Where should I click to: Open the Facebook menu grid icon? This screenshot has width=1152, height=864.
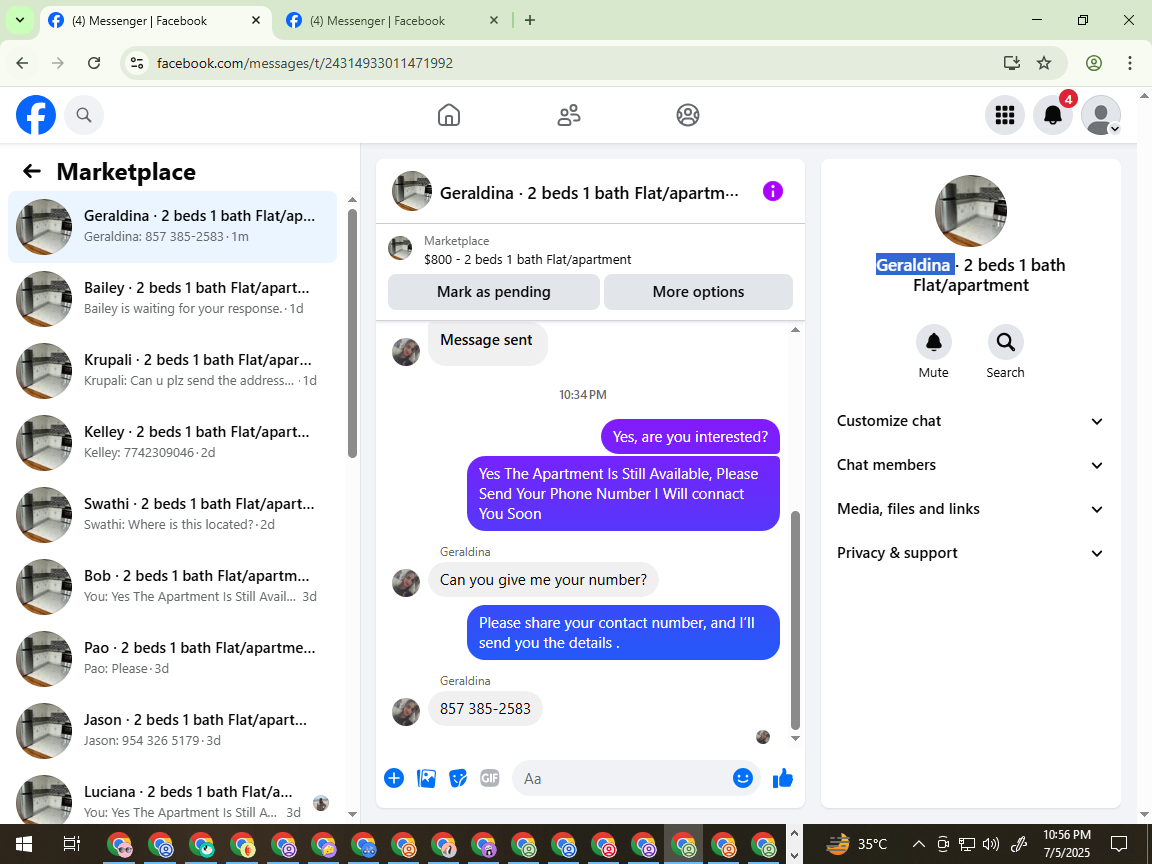1004,115
